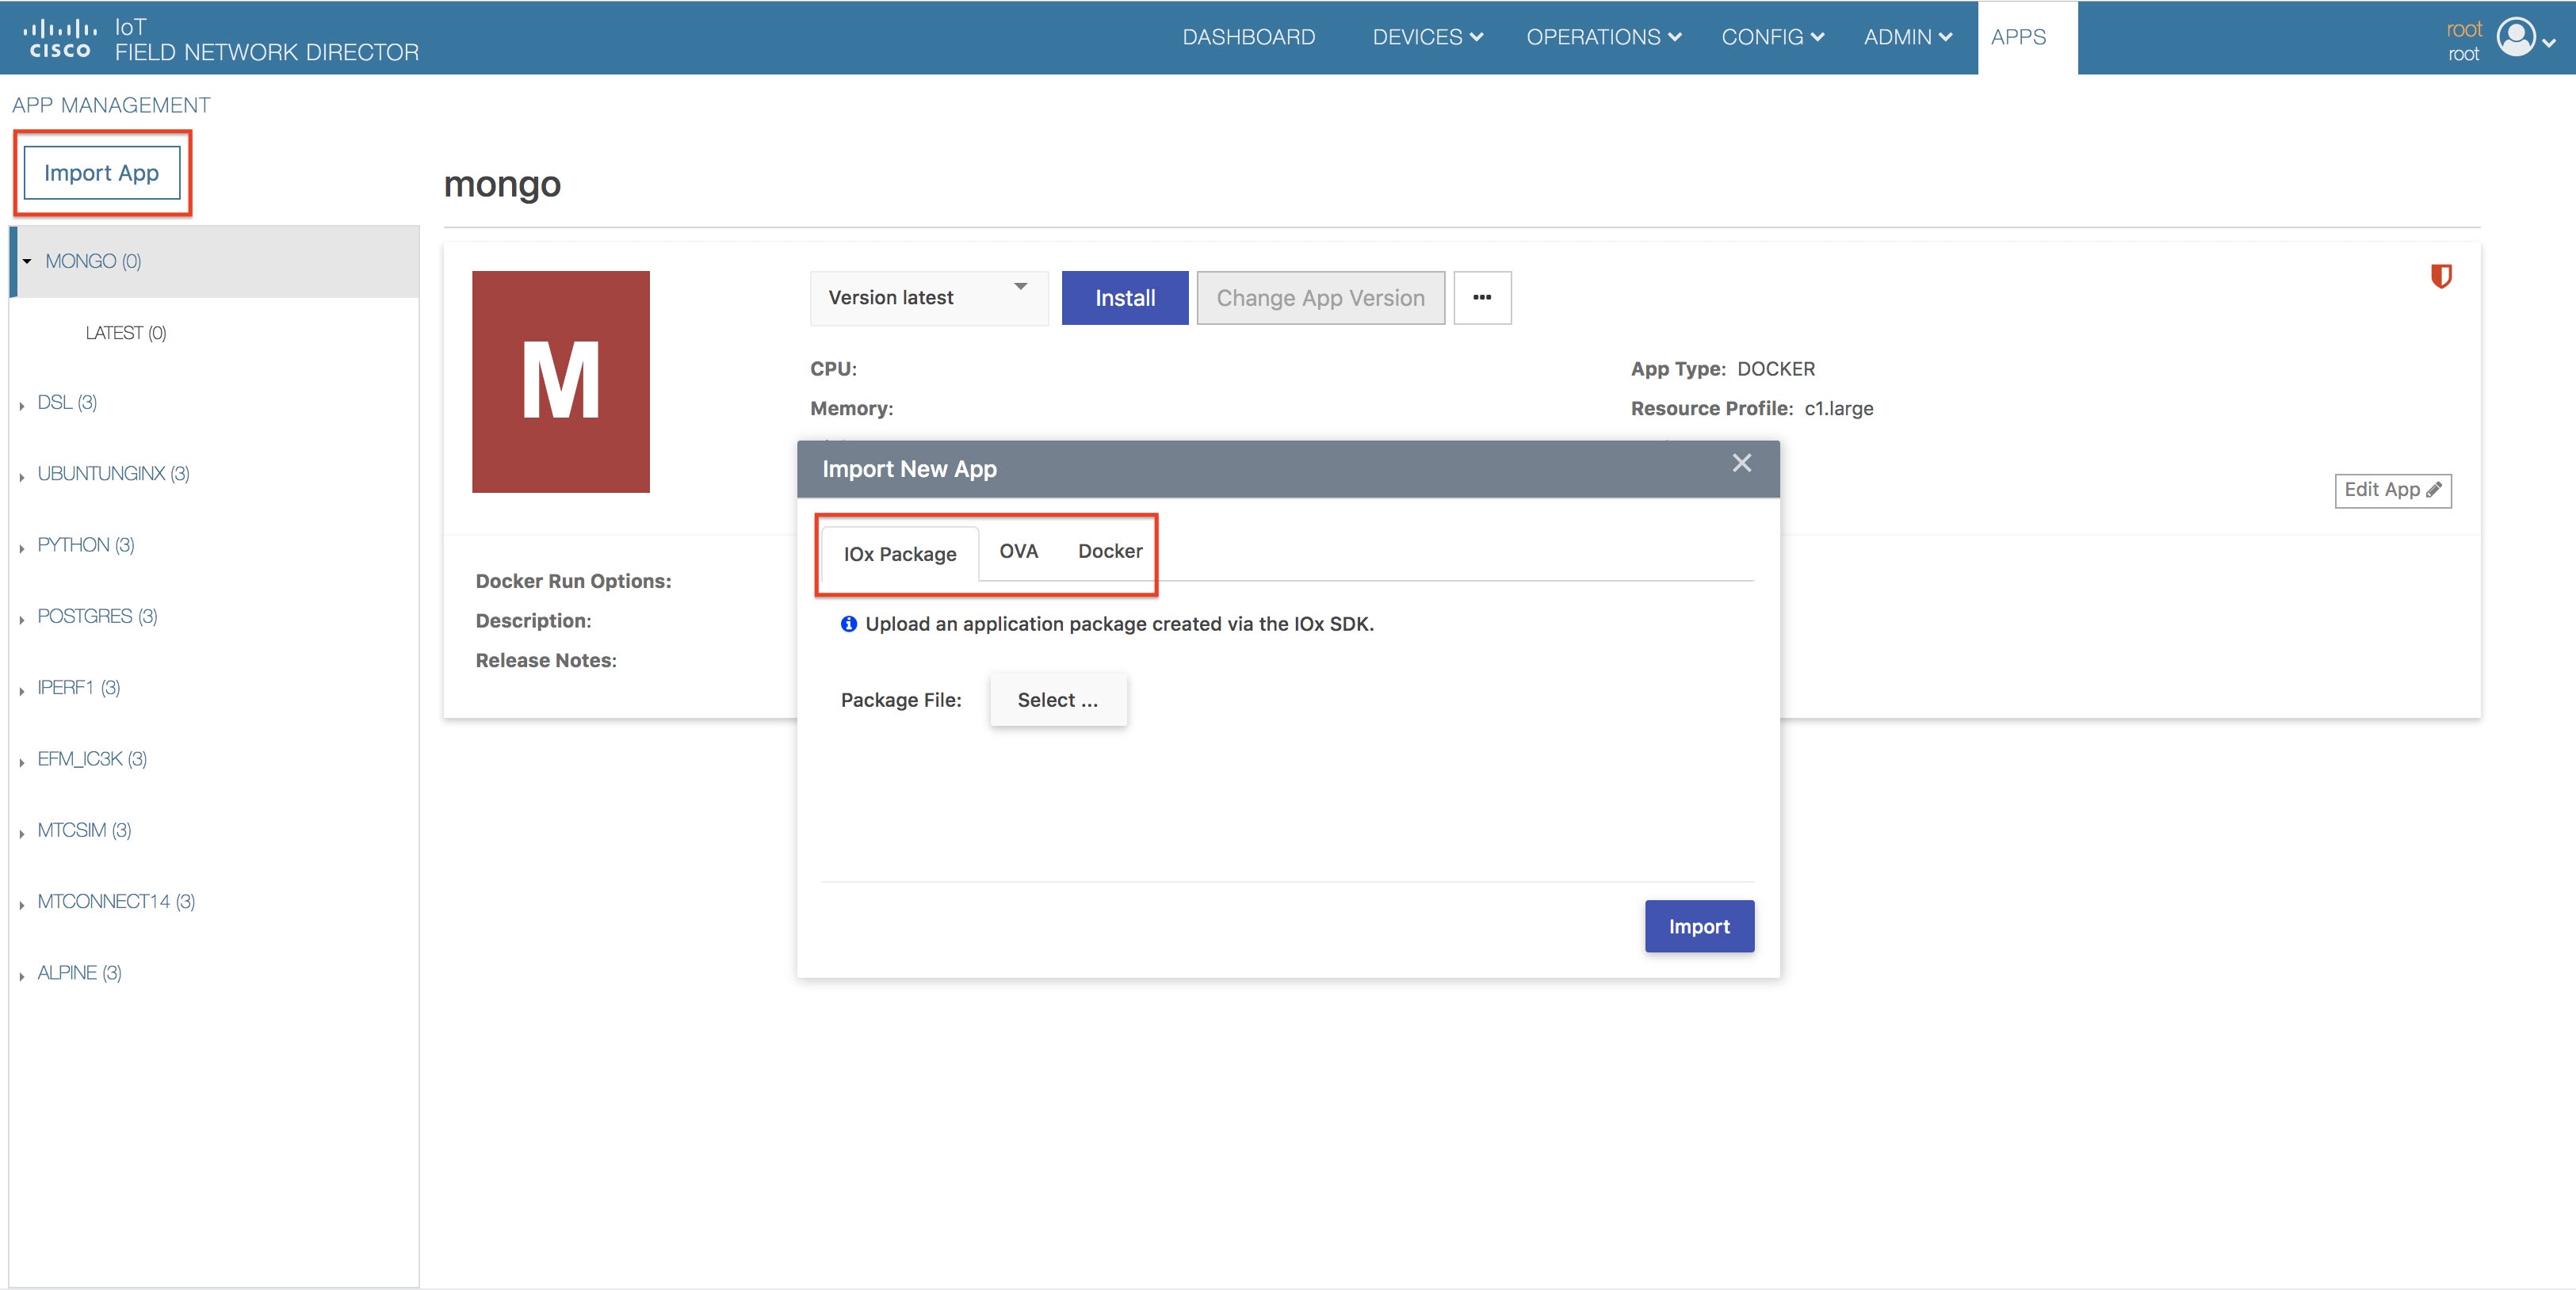2576x1290 pixels.
Task: Click the APP MANAGEMENT heading
Action: 111,105
